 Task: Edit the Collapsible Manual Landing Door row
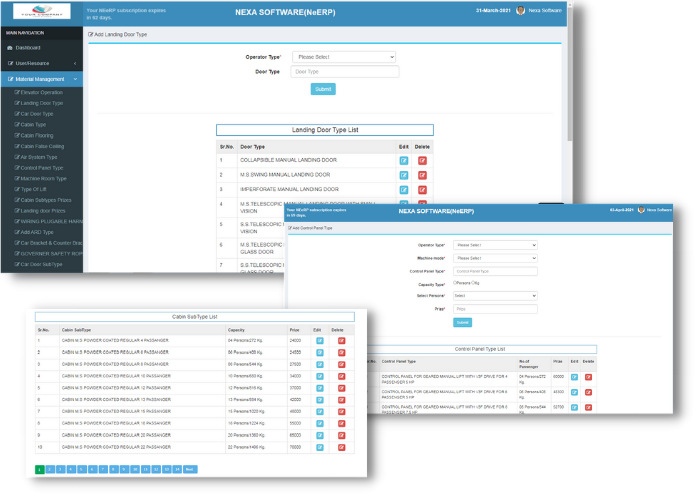click(404, 160)
